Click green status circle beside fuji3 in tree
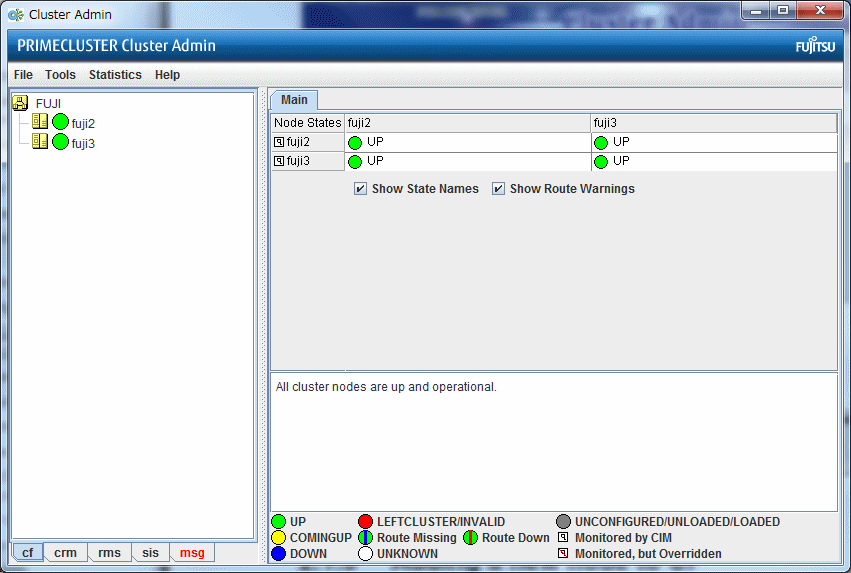 [60, 142]
